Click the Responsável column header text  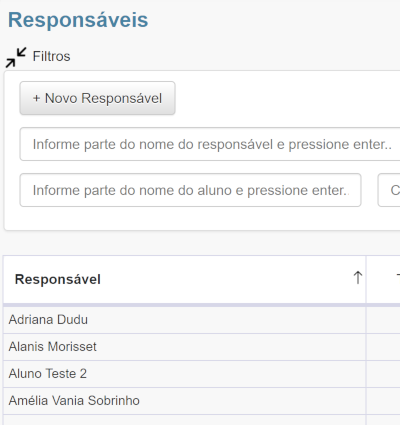point(58,279)
